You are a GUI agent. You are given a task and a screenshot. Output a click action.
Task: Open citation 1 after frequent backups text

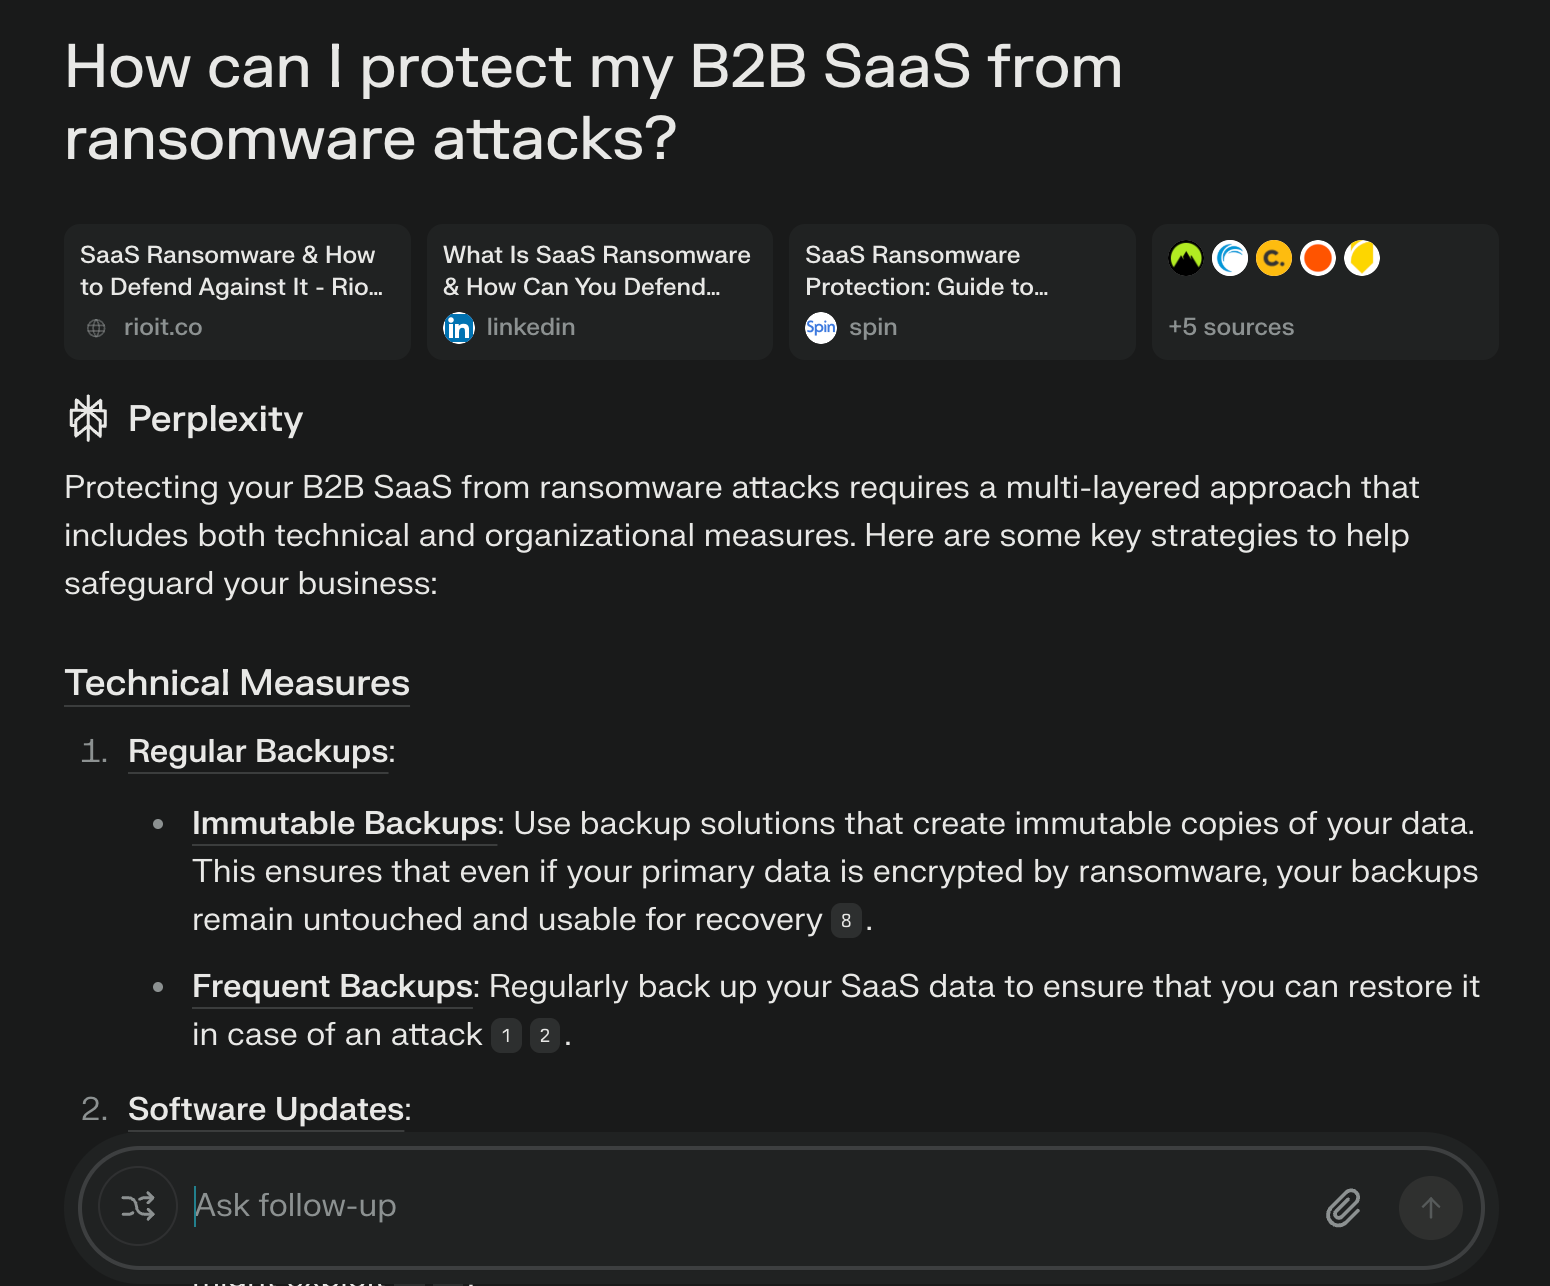point(507,1036)
